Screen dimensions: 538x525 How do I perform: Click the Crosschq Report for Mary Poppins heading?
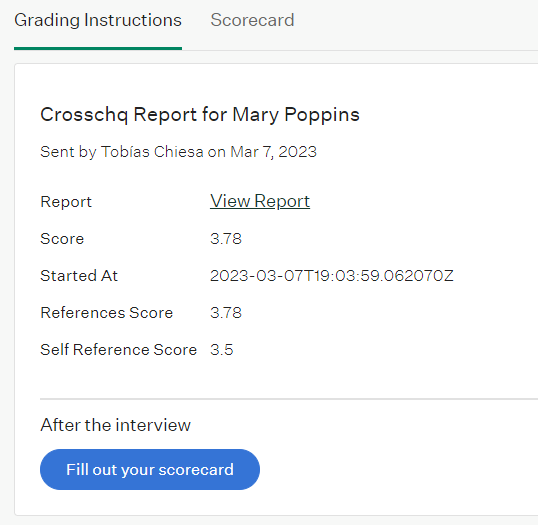tap(200, 114)
